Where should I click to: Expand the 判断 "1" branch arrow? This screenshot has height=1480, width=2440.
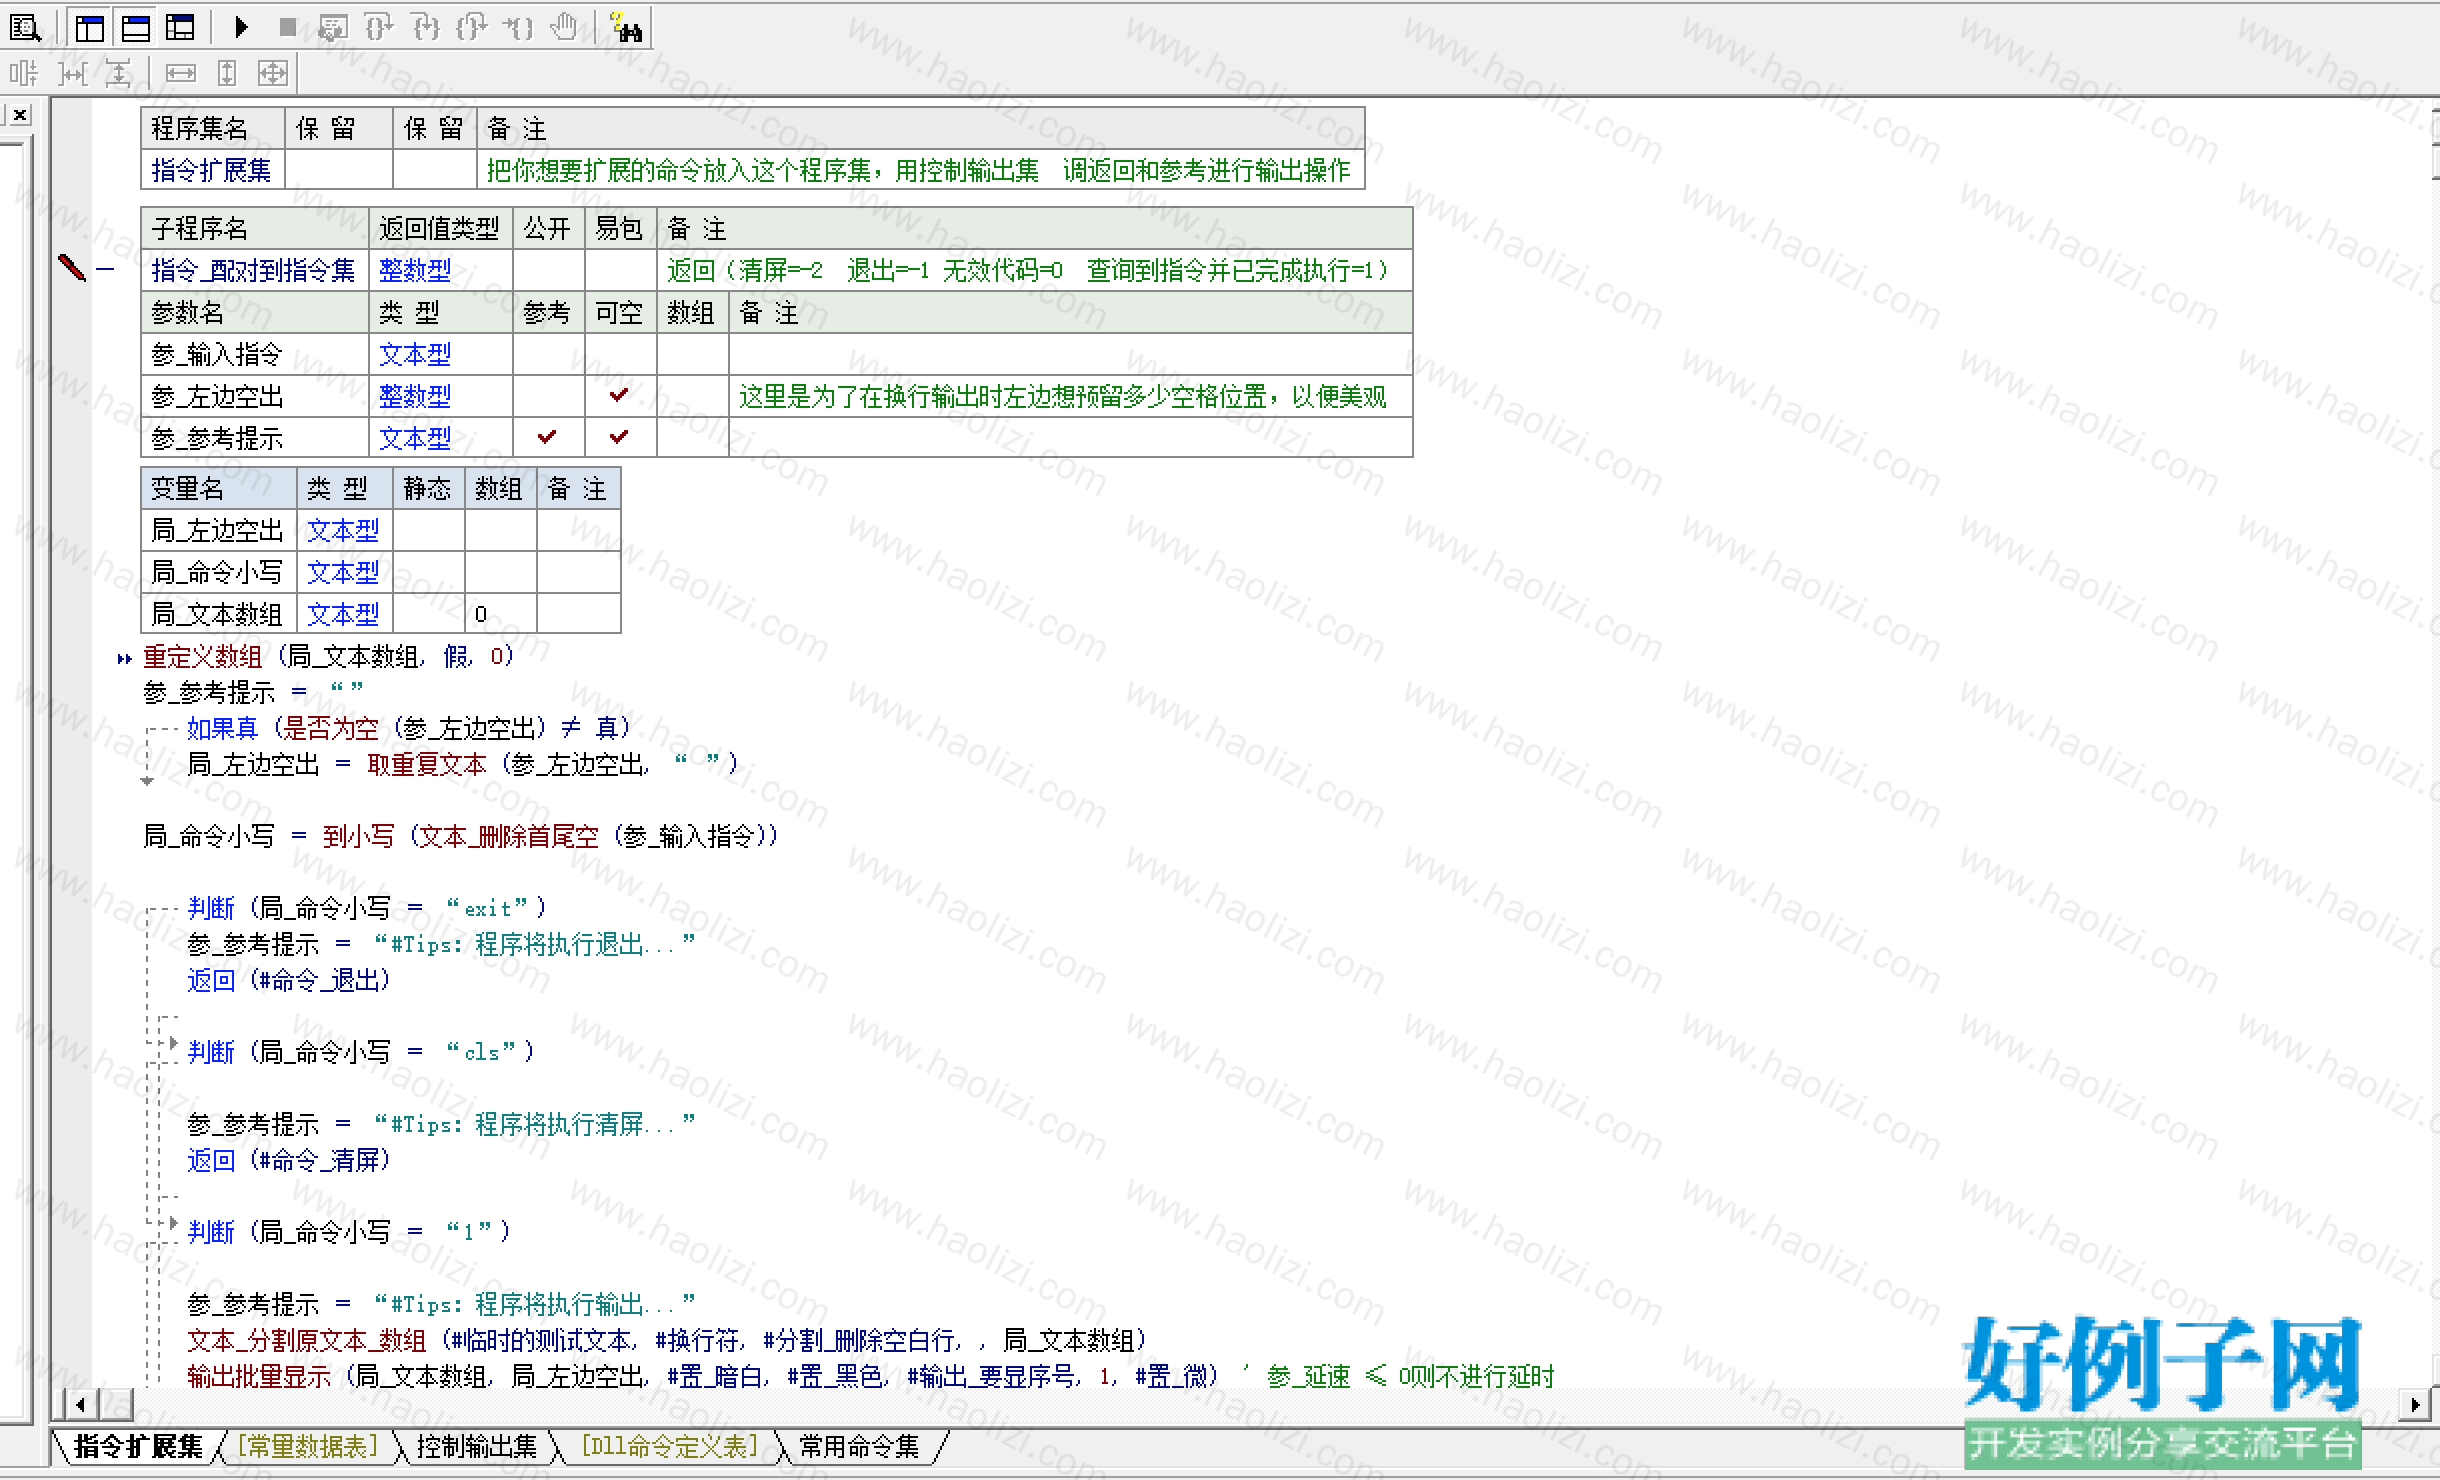click(x=172, y=1225)
